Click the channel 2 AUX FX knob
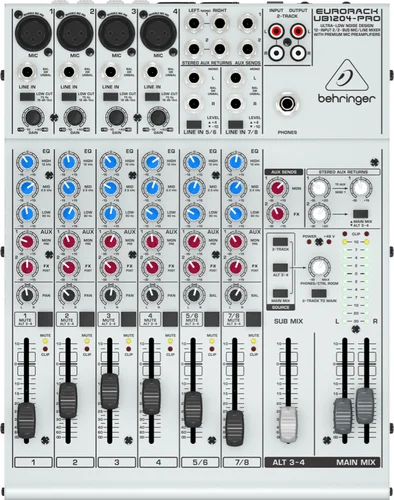394x500 pixels. click(x=69, y=267)
